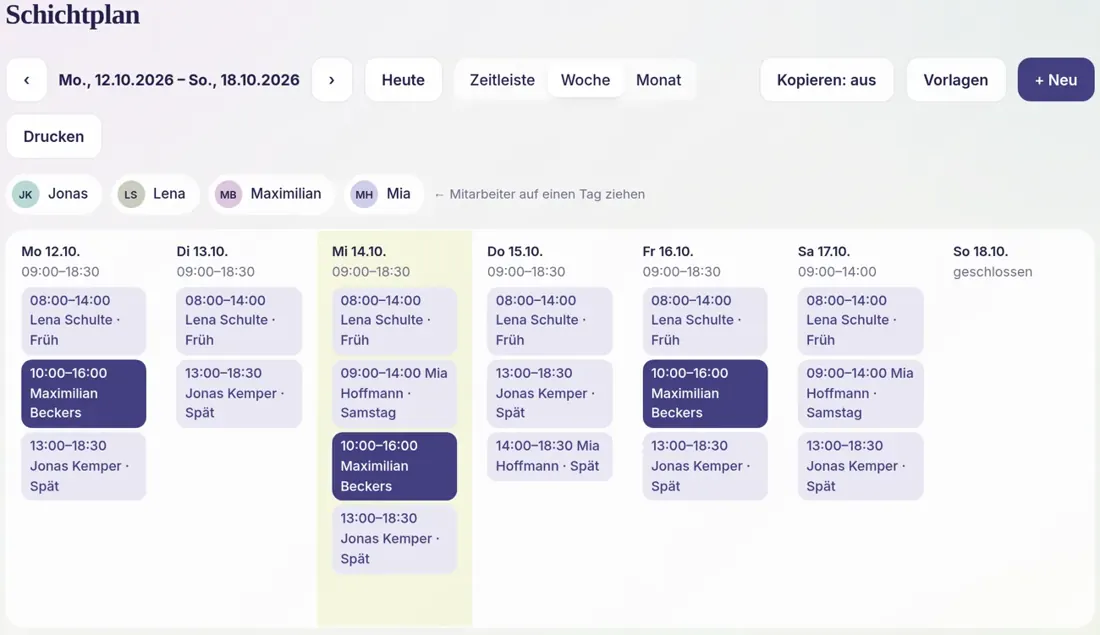Open Wednesday Maximilian Beckers 10:00–16:00 shift
1100x635 pixels.
[x=394, y=466]
